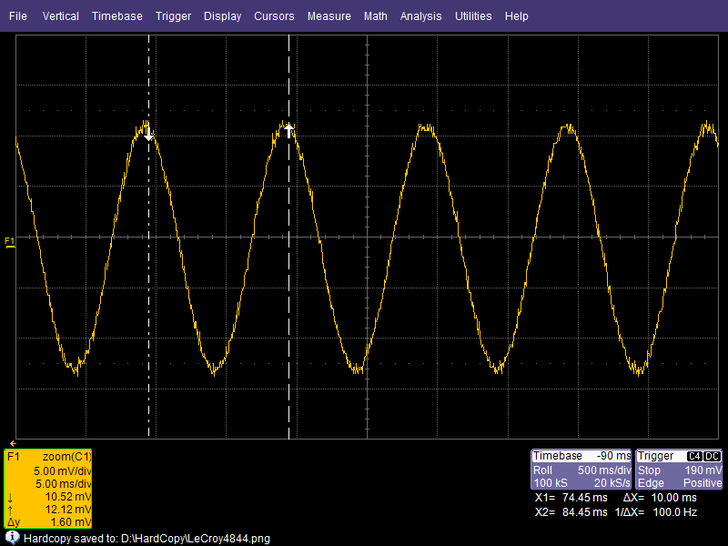The width and height of the screenshot is (728, 546).
Task: Select the Math menu
Action: point(375,17)
